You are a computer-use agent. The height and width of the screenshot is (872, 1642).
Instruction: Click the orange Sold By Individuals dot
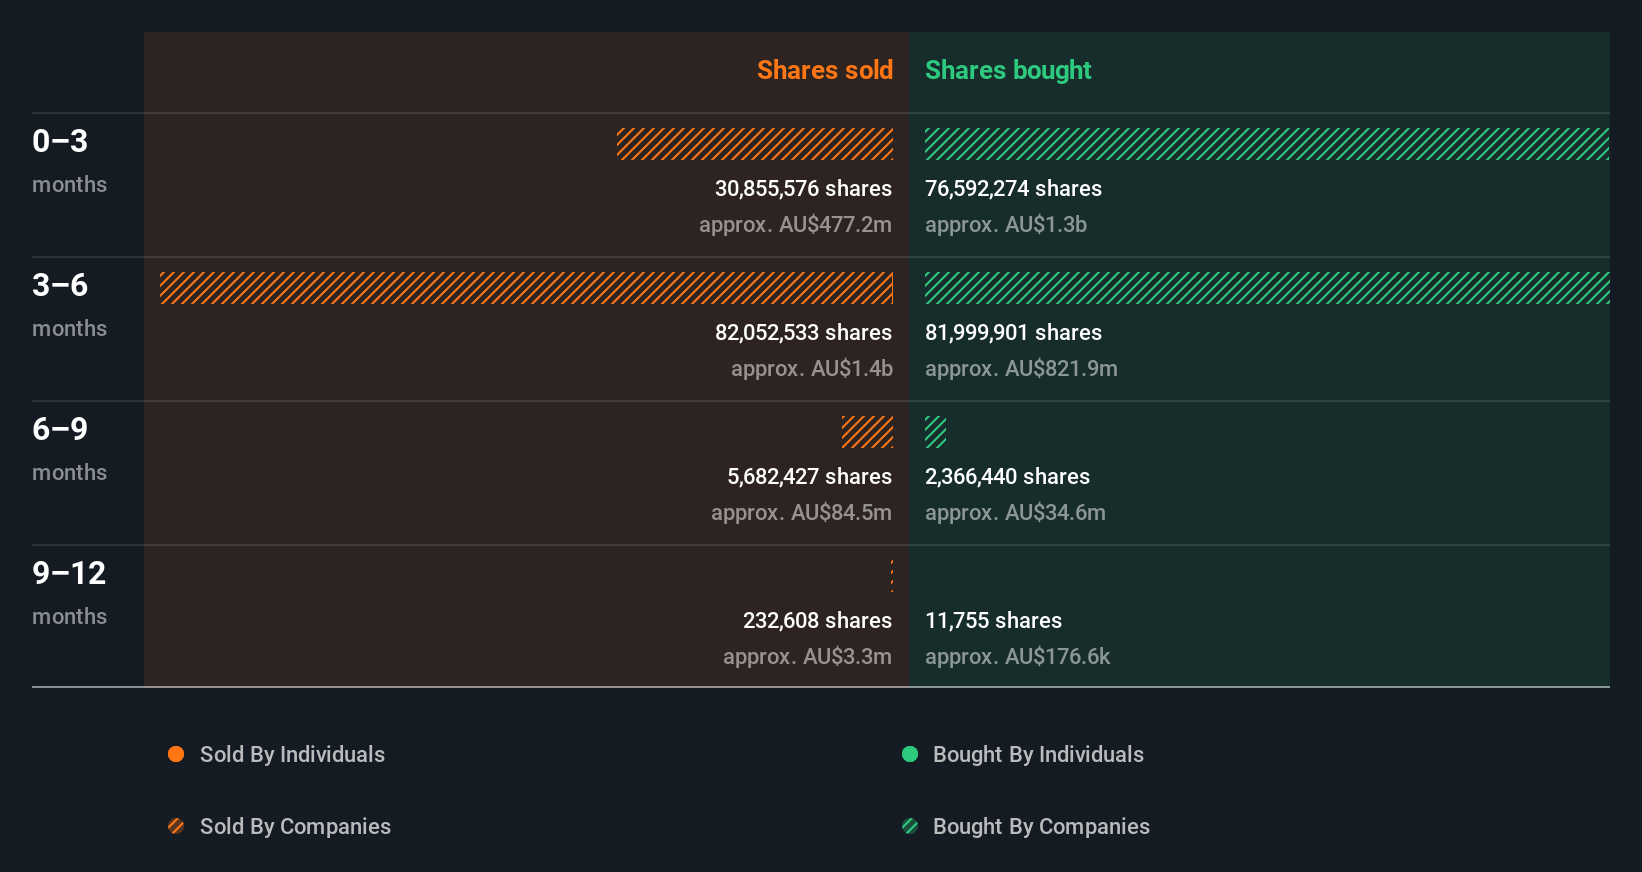pos(176,754)
